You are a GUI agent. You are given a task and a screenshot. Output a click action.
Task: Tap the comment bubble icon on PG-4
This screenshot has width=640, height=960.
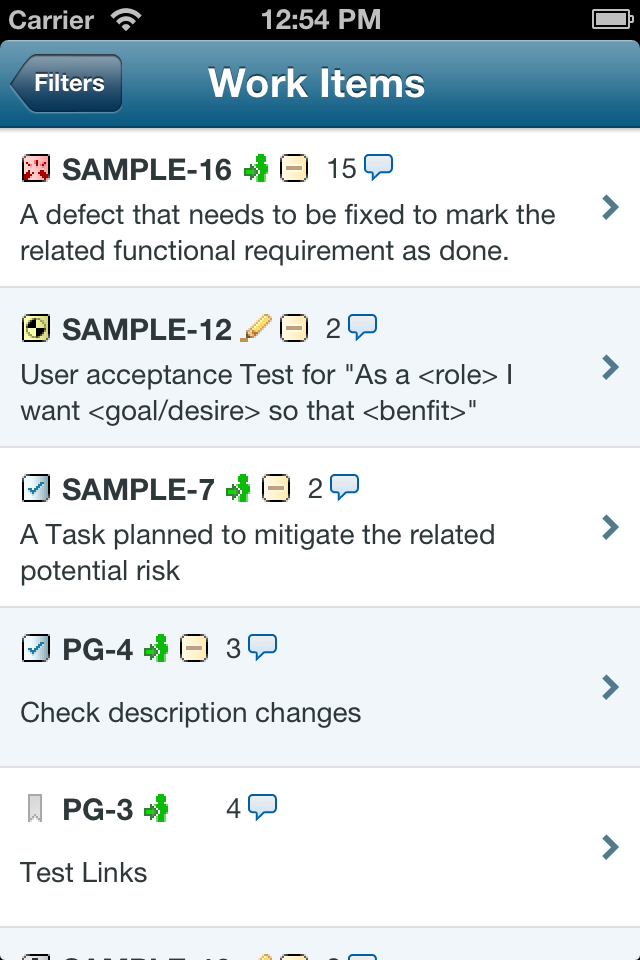click(x=262, y=648)
